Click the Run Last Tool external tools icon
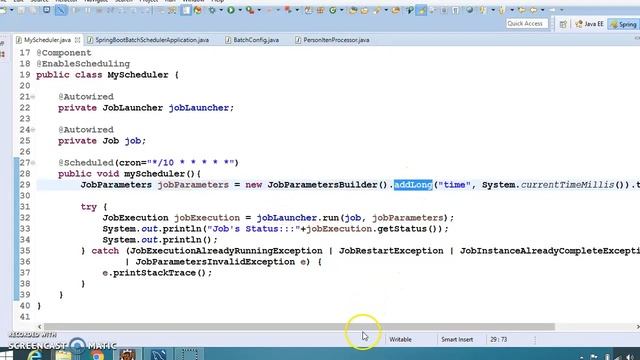This screenshot has width=640, height=360. tap(250, 10)
